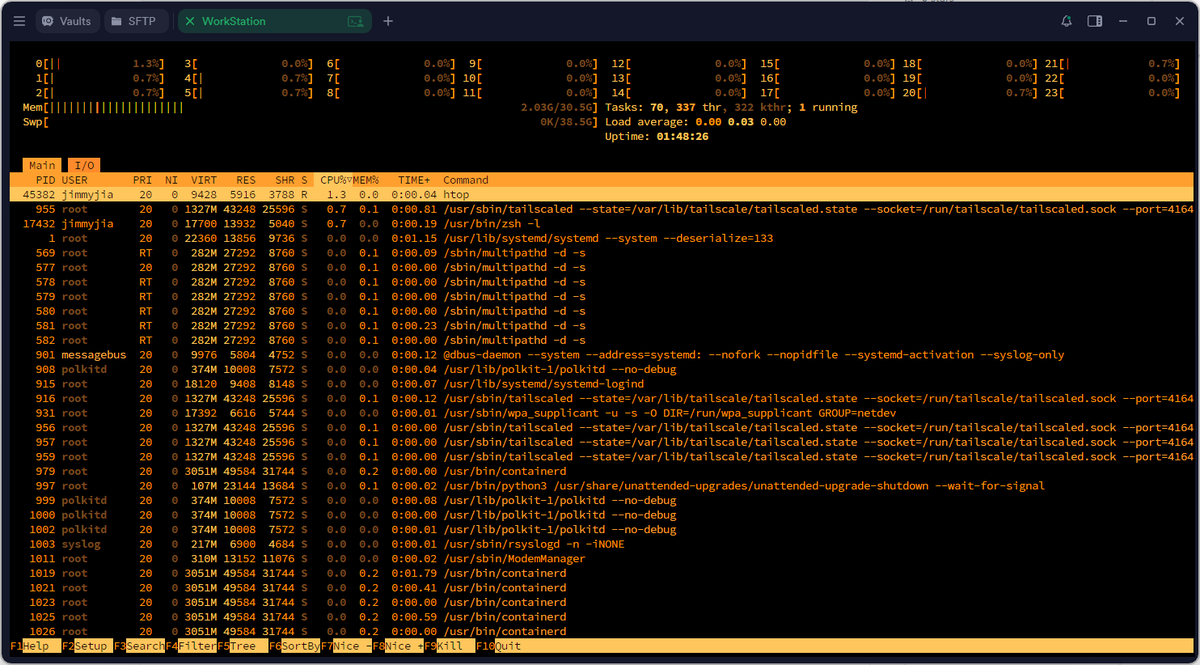Open F2 Setup in htop footer
The height and width of the screenshot is (665, 1200).
(x=87, y=646)
